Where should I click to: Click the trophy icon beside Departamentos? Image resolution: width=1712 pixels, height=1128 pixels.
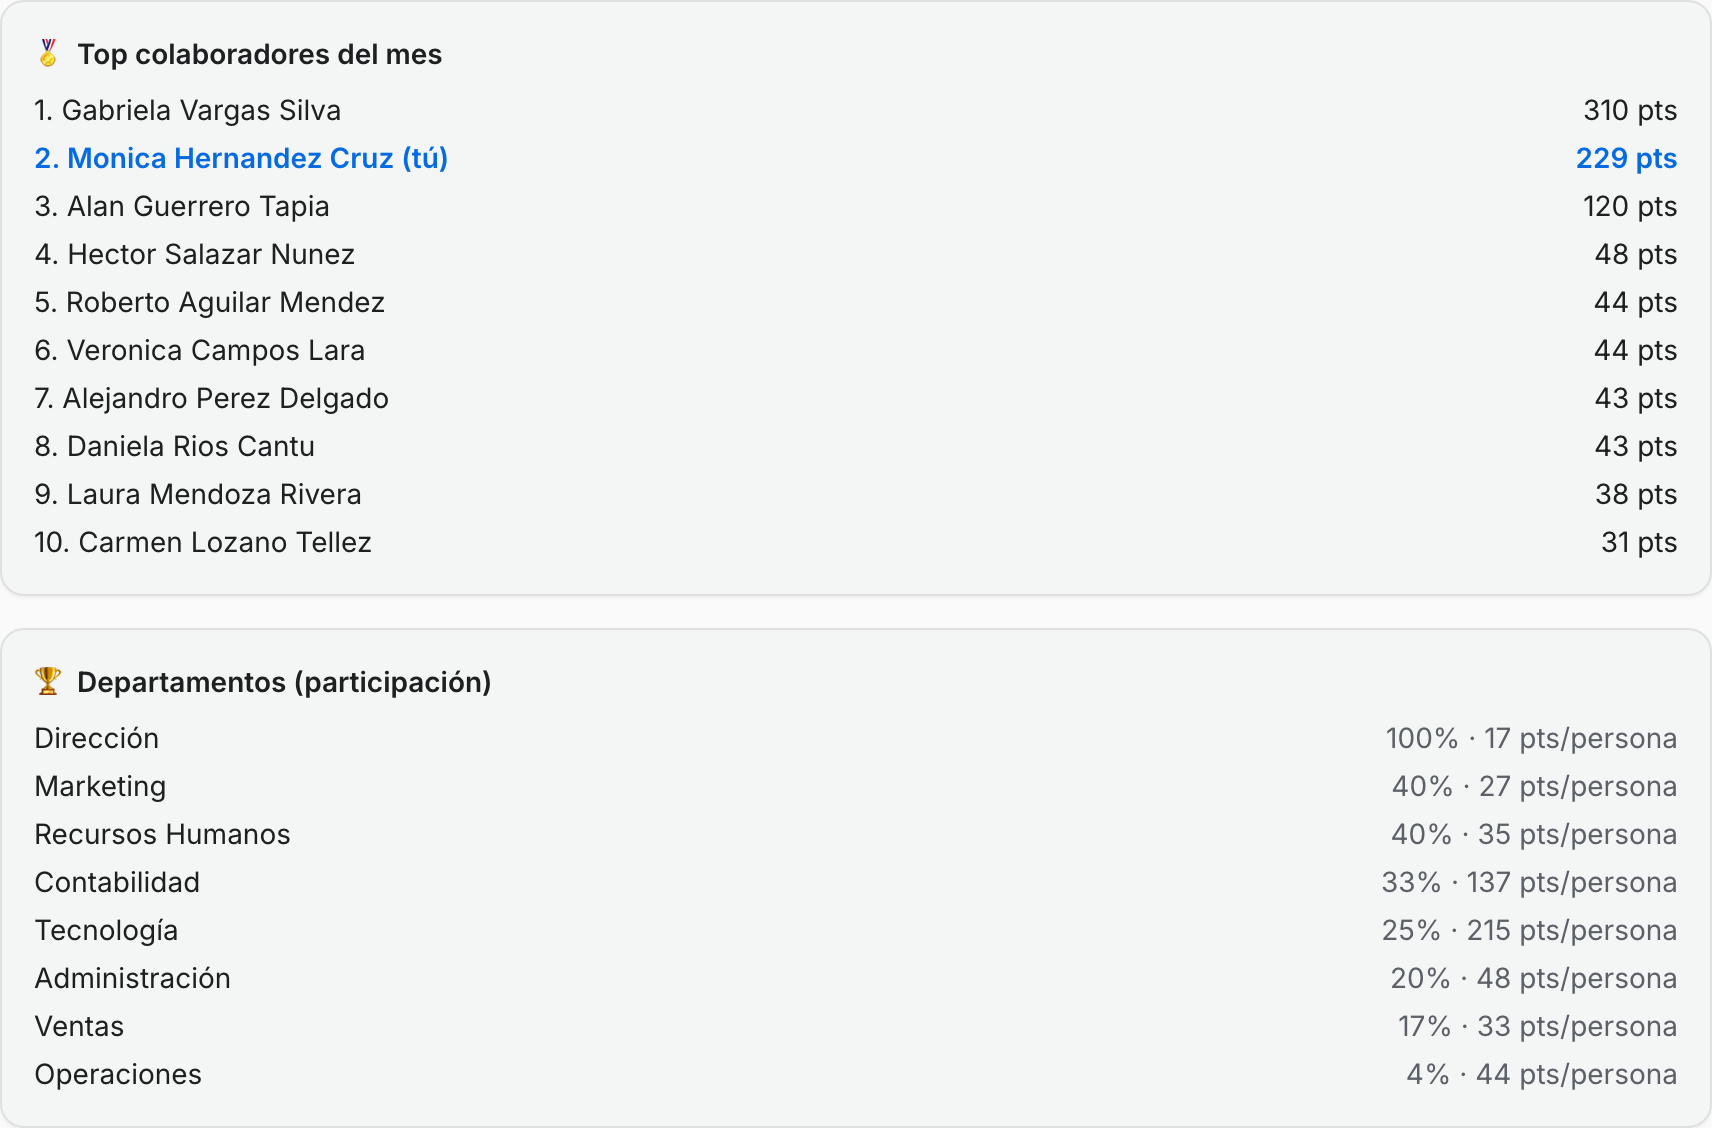pyautogui.click(x=48, y=681)
